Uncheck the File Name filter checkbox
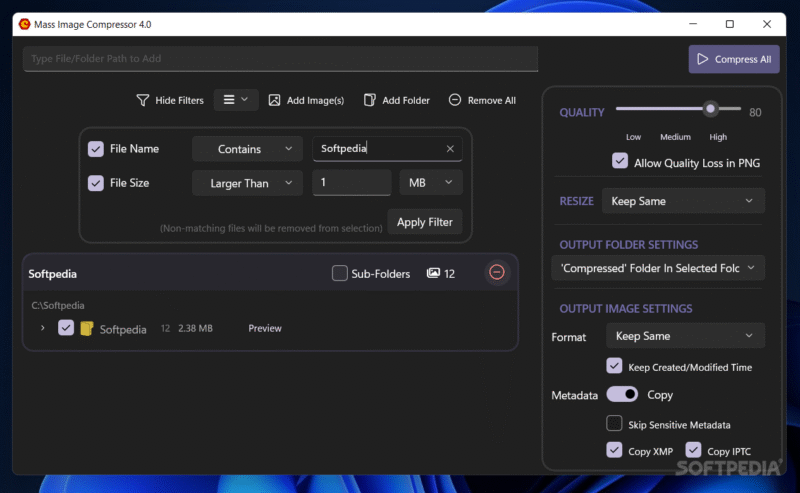 [x=96, y=149]
